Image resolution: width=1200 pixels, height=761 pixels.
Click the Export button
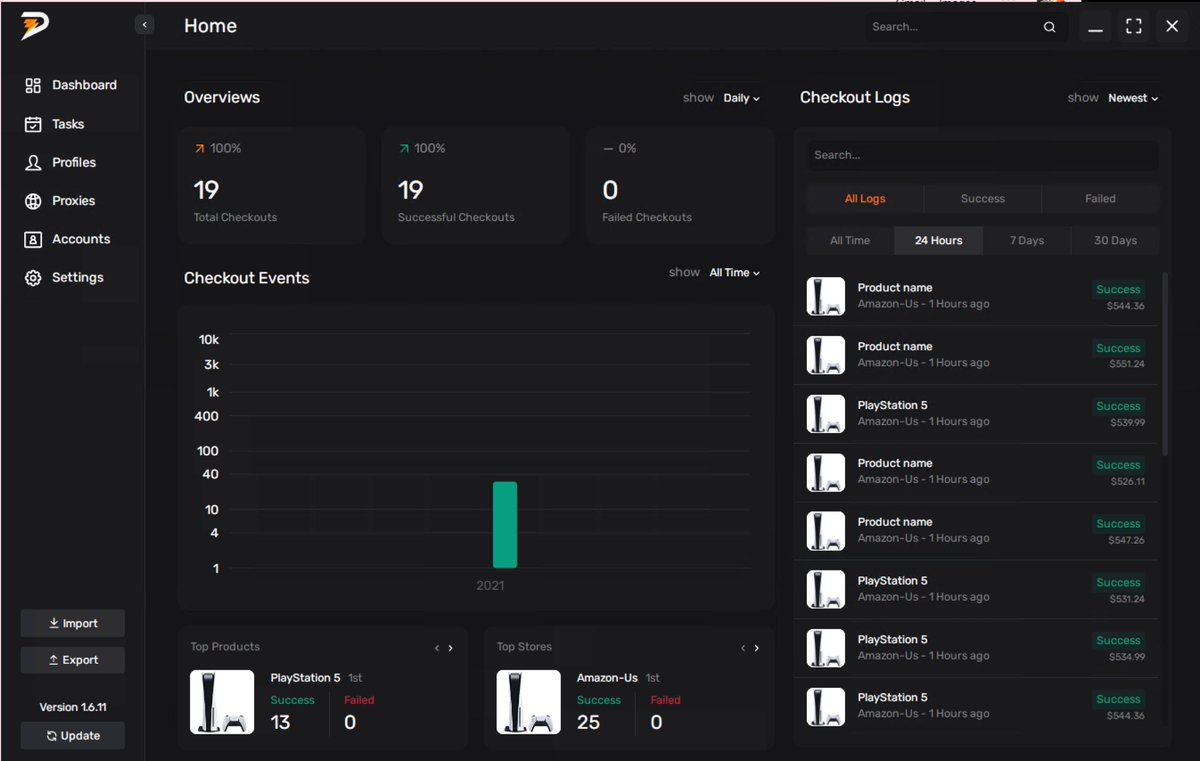click(73, 660)
